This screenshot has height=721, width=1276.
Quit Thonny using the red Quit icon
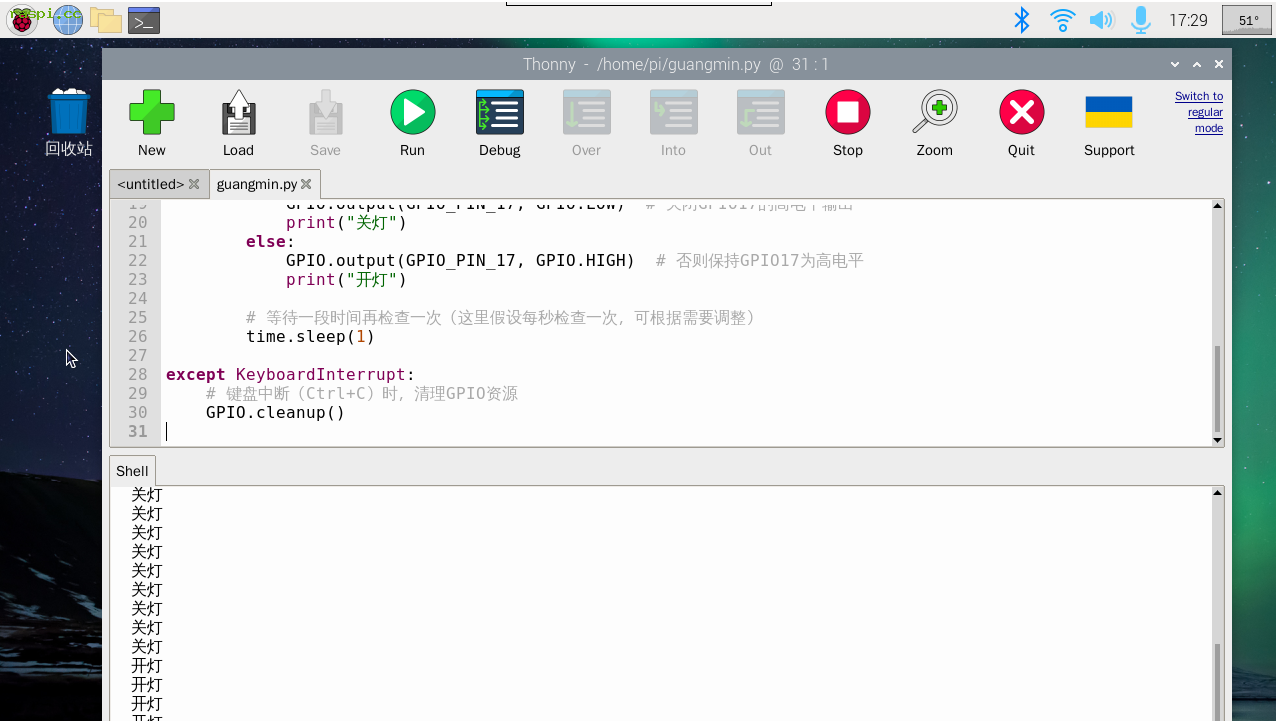point(1021,113)
